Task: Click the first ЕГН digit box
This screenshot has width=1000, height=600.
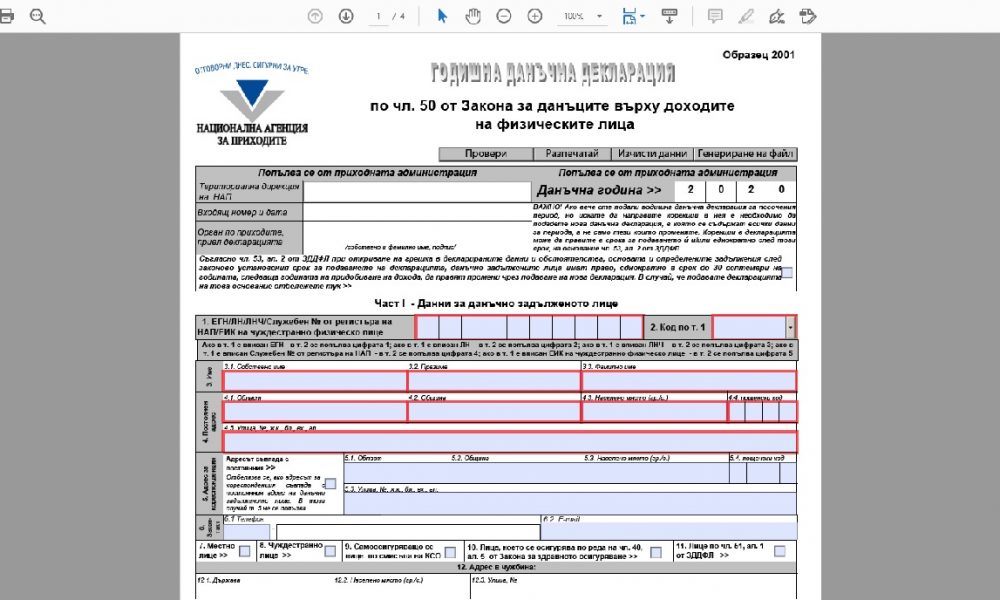Action: 427,327
